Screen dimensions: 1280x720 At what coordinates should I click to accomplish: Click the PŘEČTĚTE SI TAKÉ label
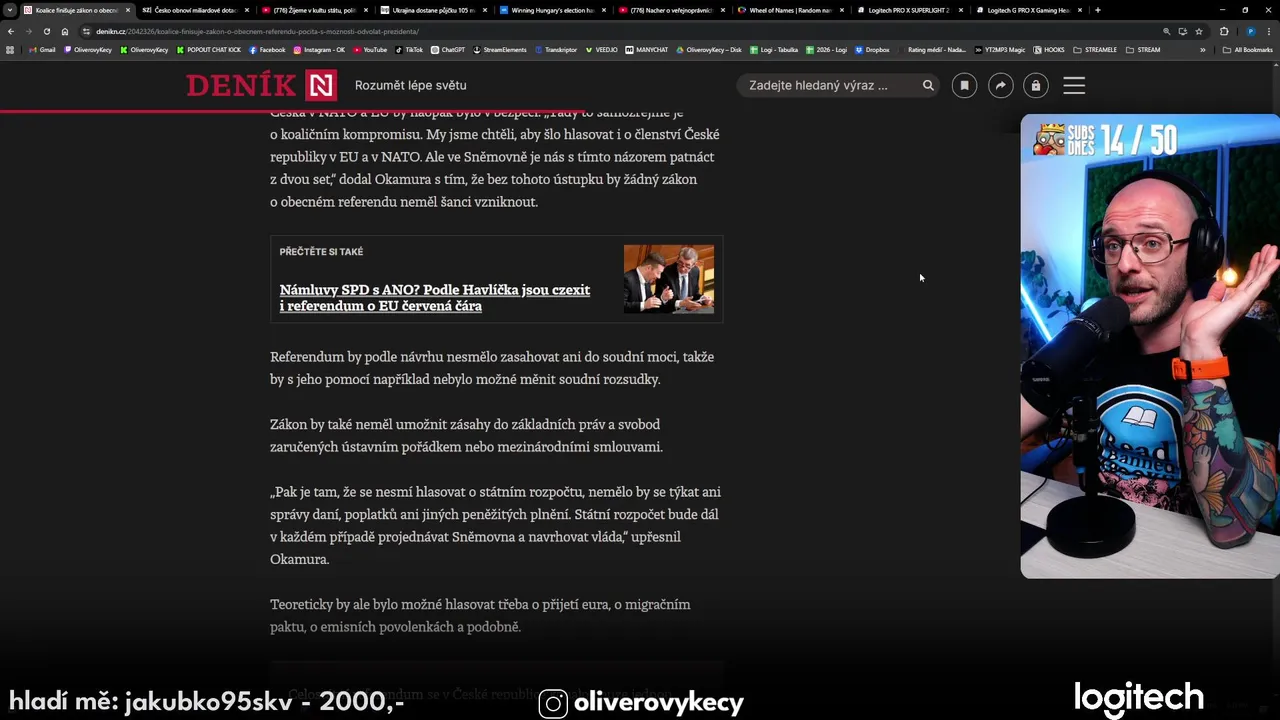[321, 252]
